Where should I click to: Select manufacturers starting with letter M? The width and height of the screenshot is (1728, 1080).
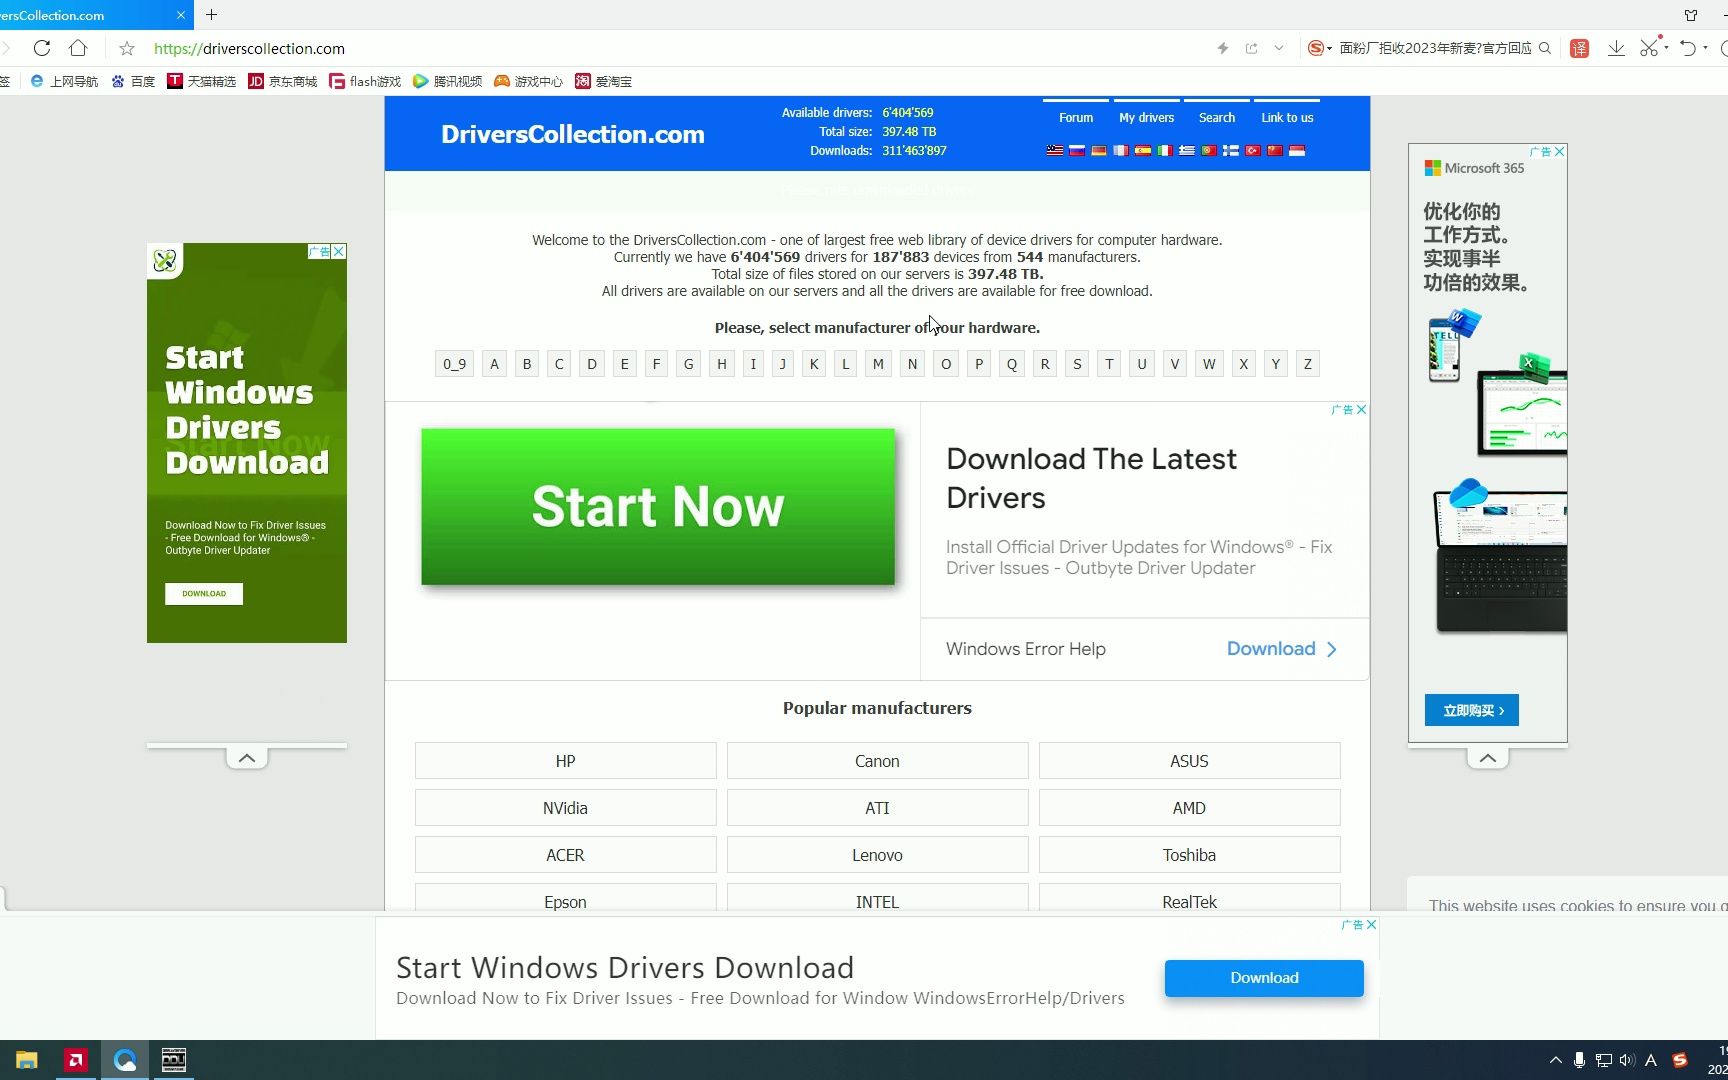(x=878, y=364)
